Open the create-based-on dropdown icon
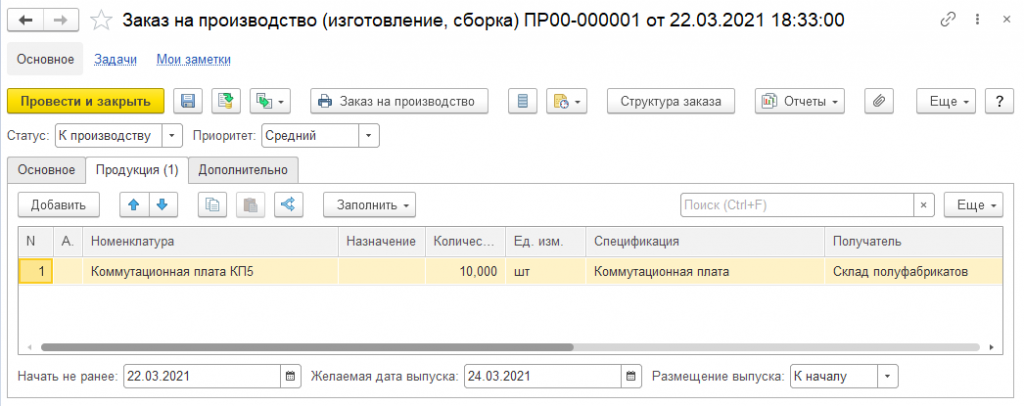Screen dimensions: 1024x406 point(270,101)
